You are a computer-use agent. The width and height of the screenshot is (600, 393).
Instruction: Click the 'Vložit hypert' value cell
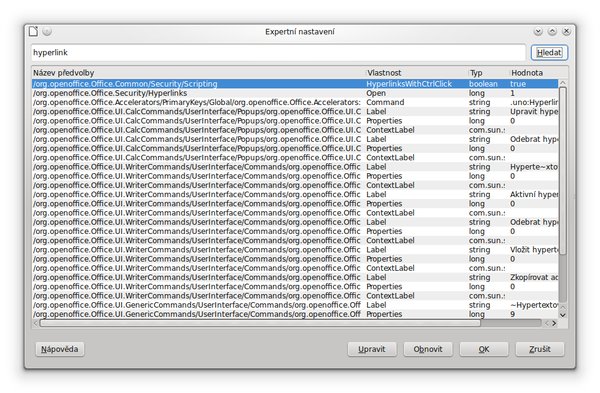[x=534, y=249]
